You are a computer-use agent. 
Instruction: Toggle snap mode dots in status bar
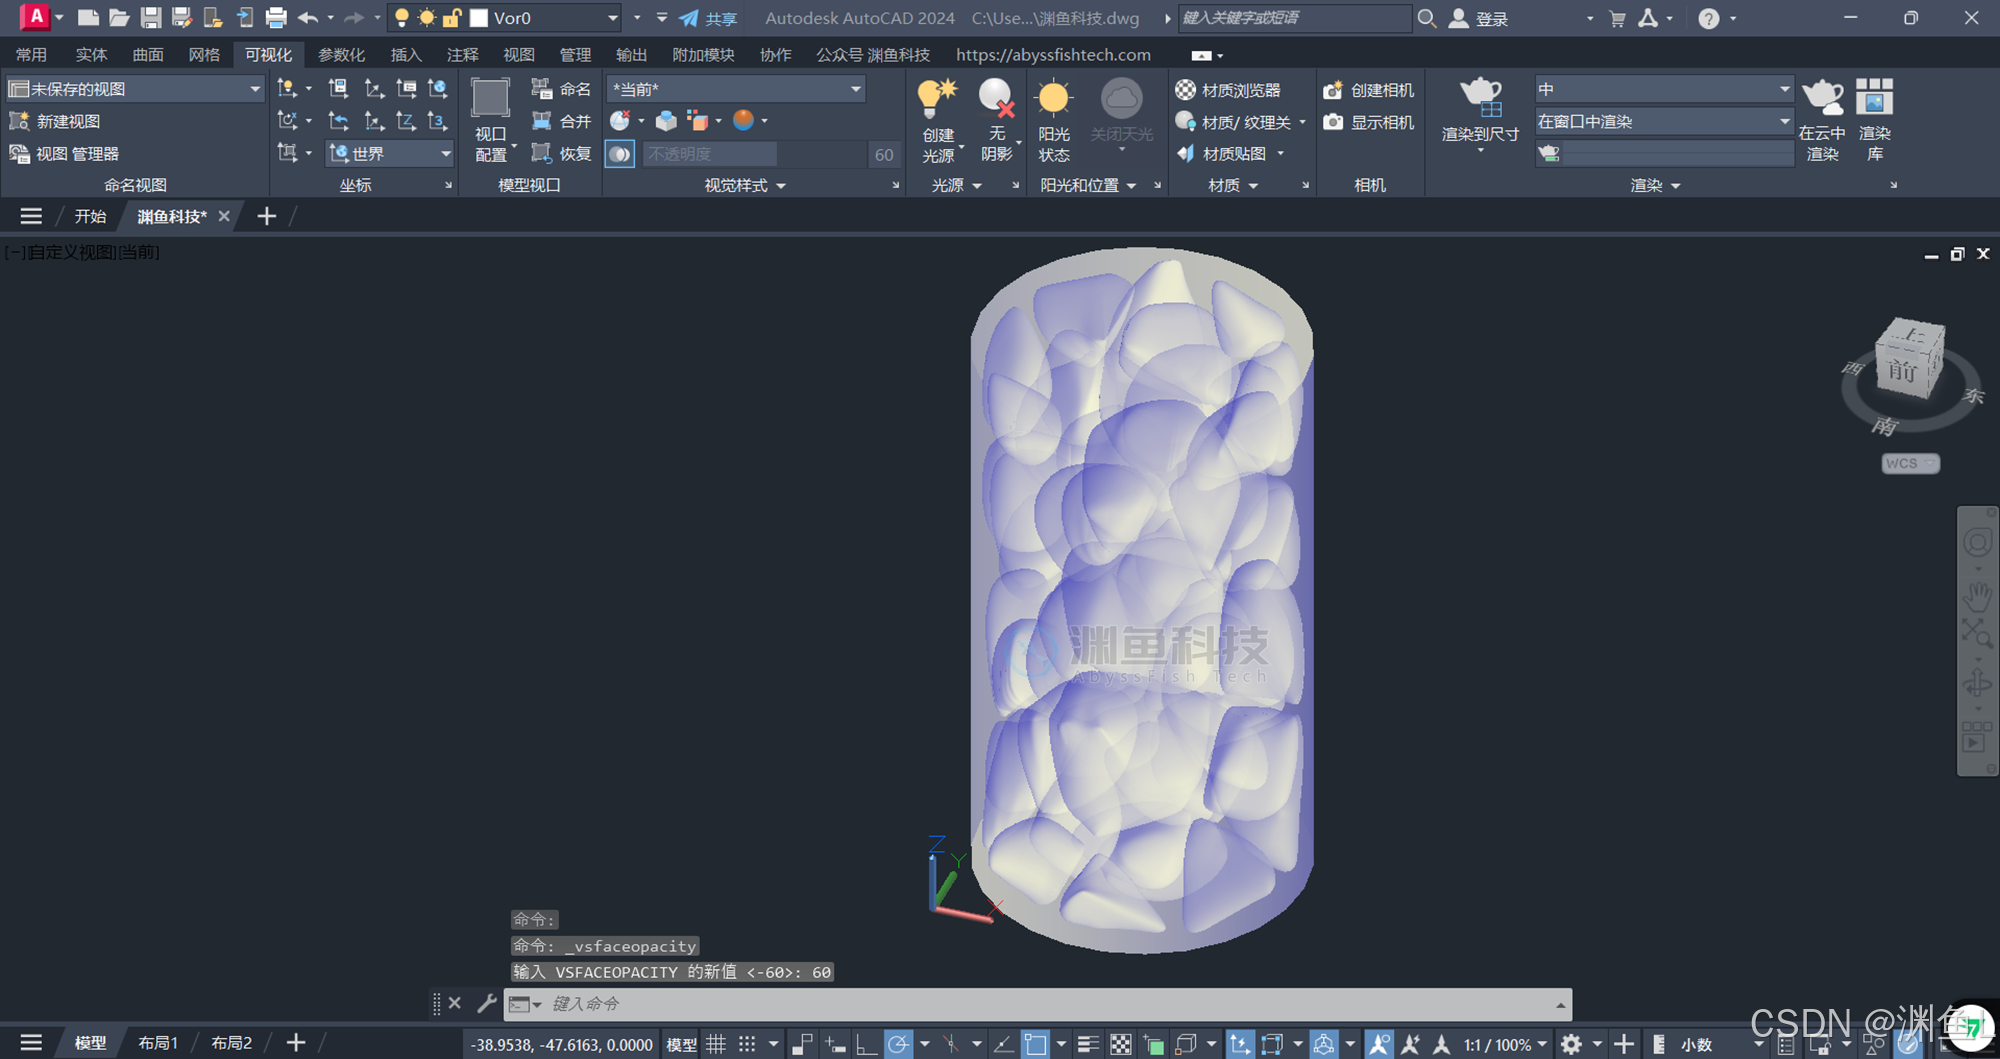pyautogui.click(x=747, y=1044)
